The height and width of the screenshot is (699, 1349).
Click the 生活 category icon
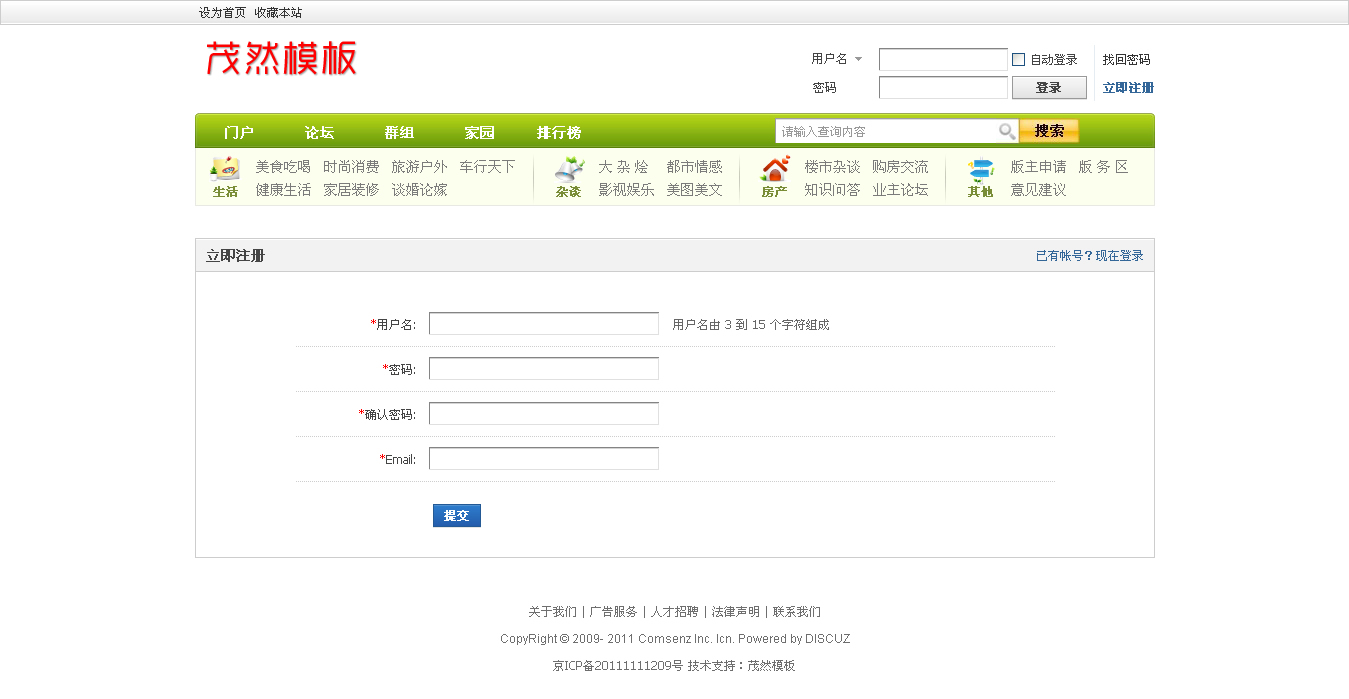coord(225,168)
